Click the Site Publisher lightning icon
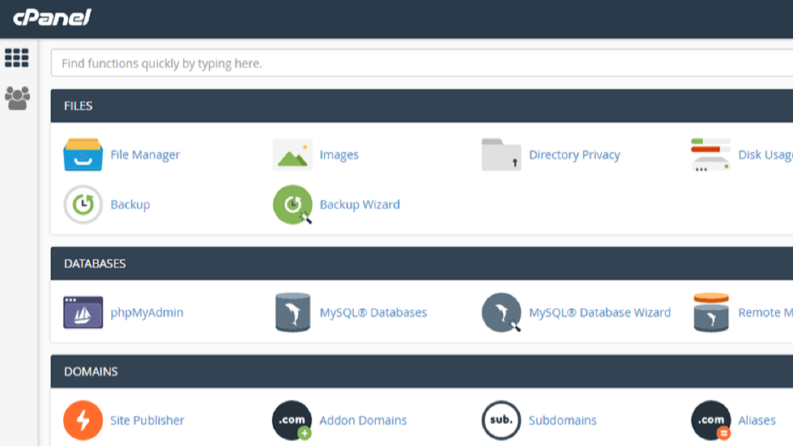The width and height of the screenshot is (793, 446). (83, 420)
